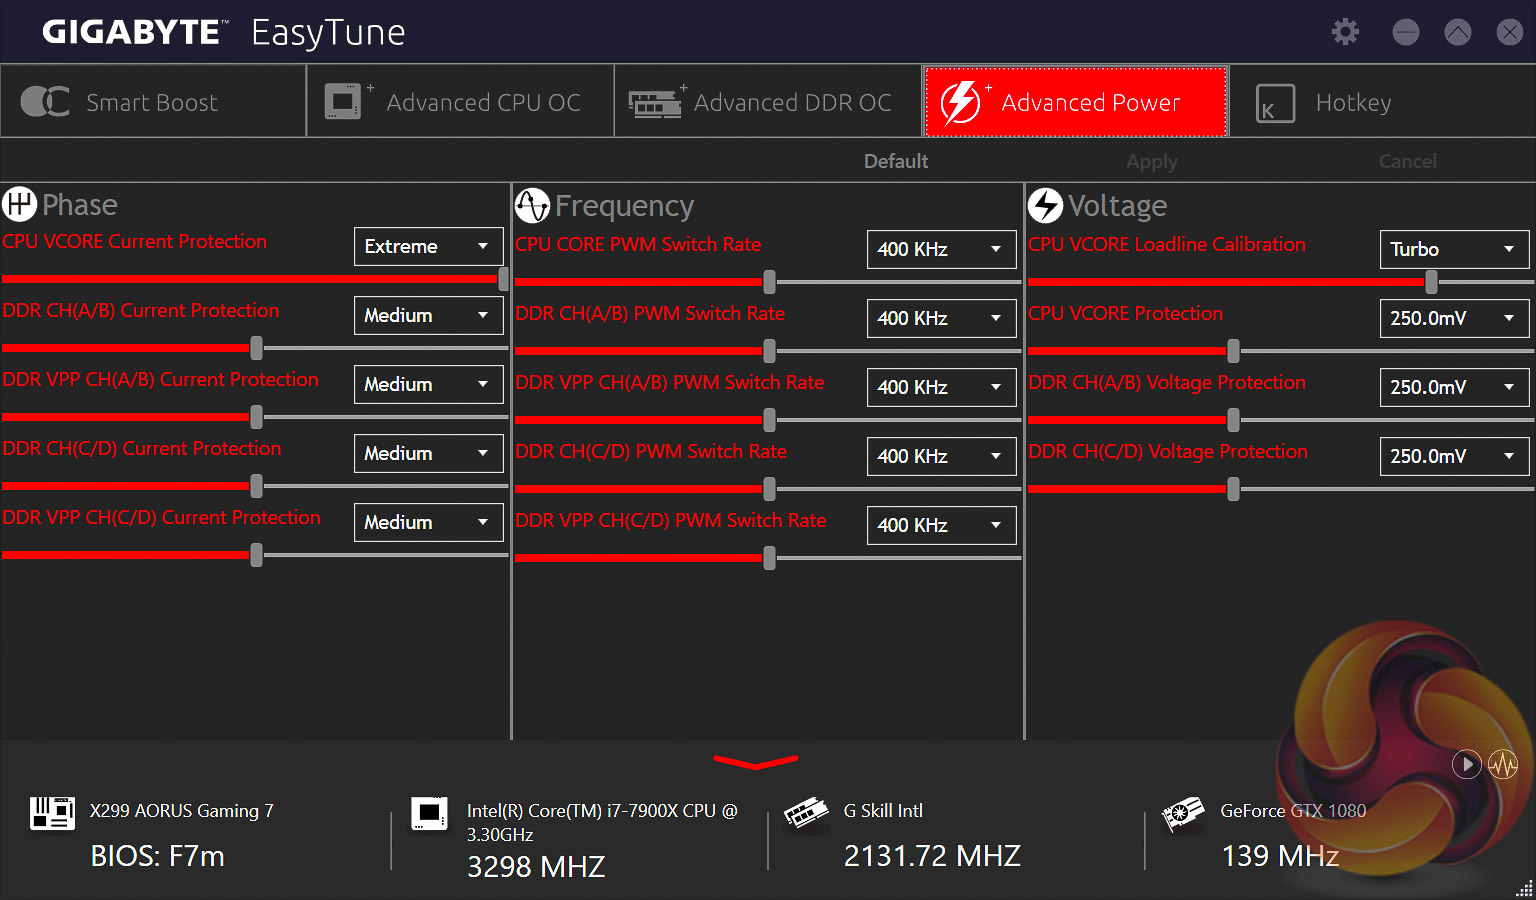Image resolution: width=1536 pixels, height=900 pixels.
Task: Click the GIGABYTE EasyTune title logo
Action: click(x=223, y=33)
